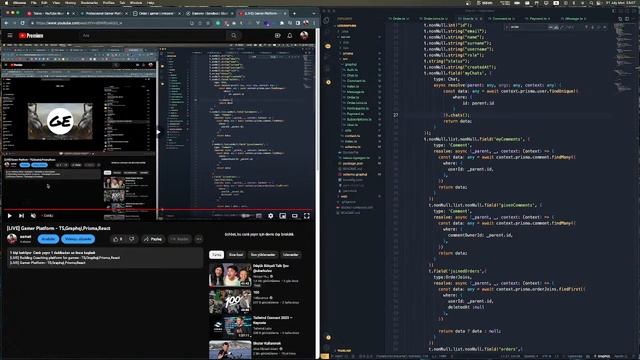The width and height of the screenshot is (640, 360).
Task: Open the Message.ts file in Explorer
Action: pyautogui.click(x=355, y=92)
